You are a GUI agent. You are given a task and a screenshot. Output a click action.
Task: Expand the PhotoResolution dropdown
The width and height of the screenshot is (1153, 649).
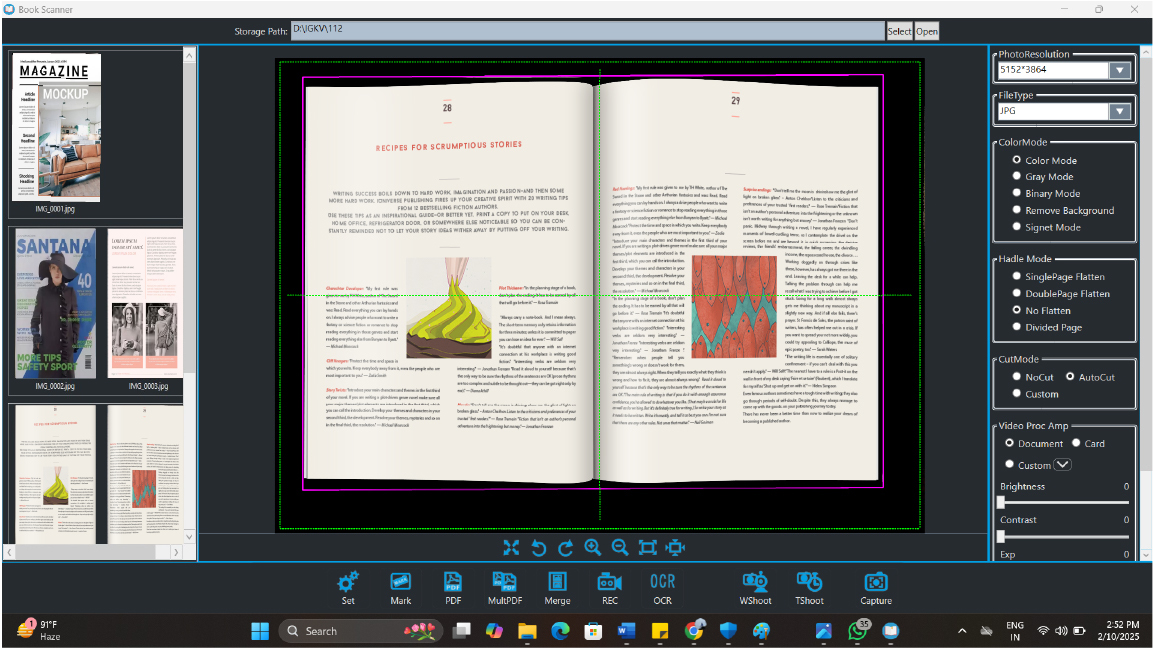coord(1119,71)
